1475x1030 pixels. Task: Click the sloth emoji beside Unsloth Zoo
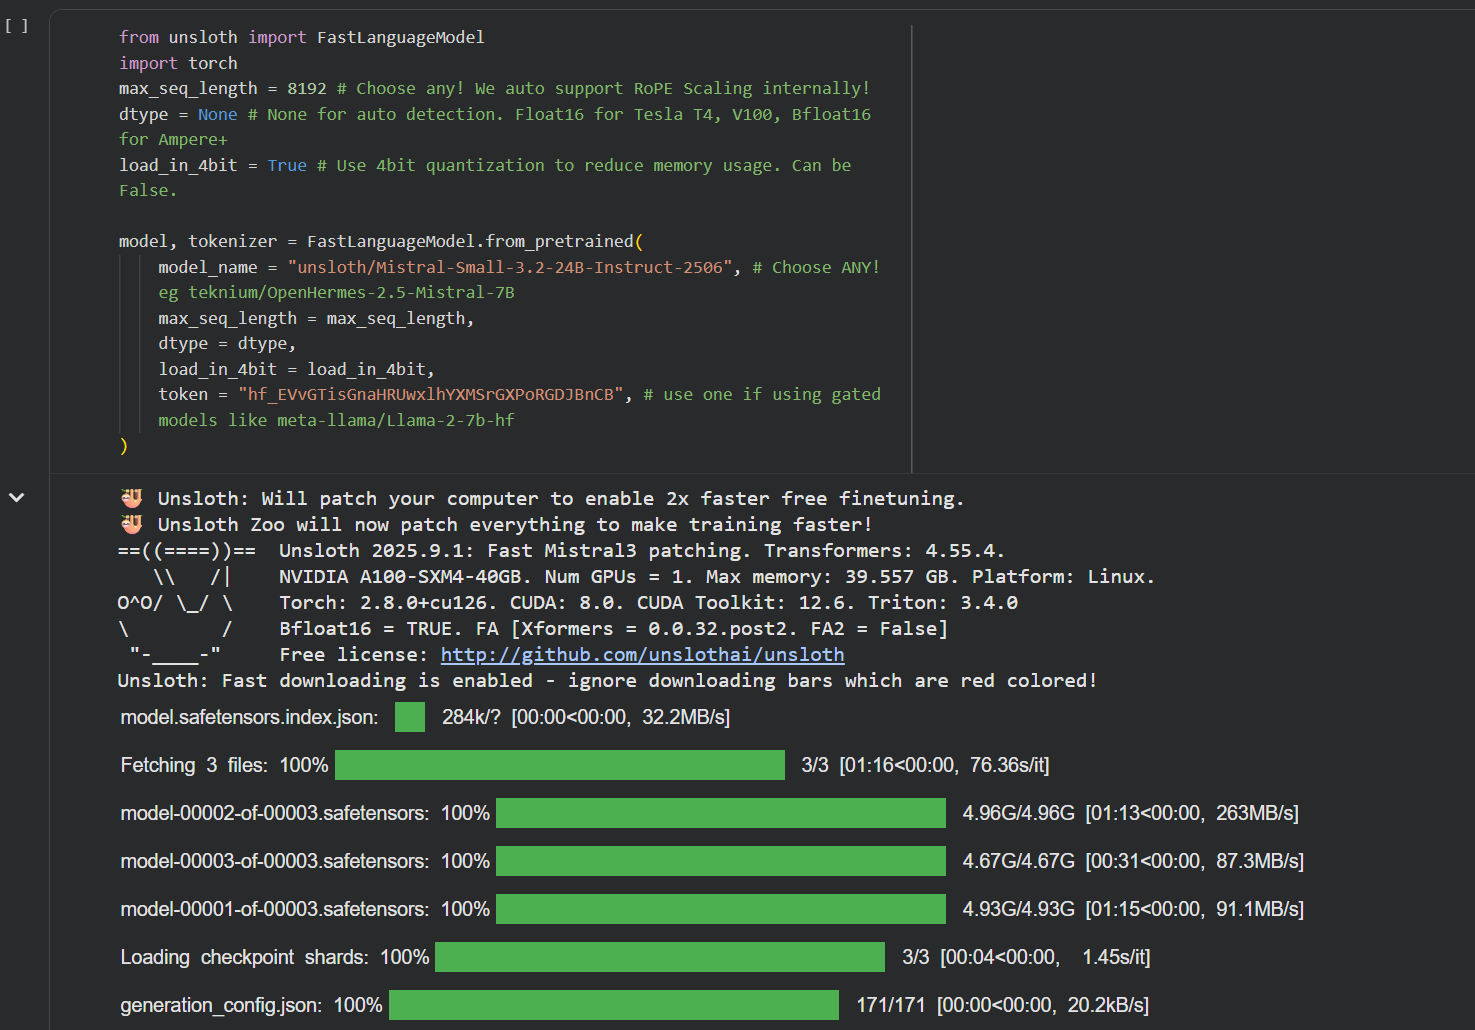(131, 524)
